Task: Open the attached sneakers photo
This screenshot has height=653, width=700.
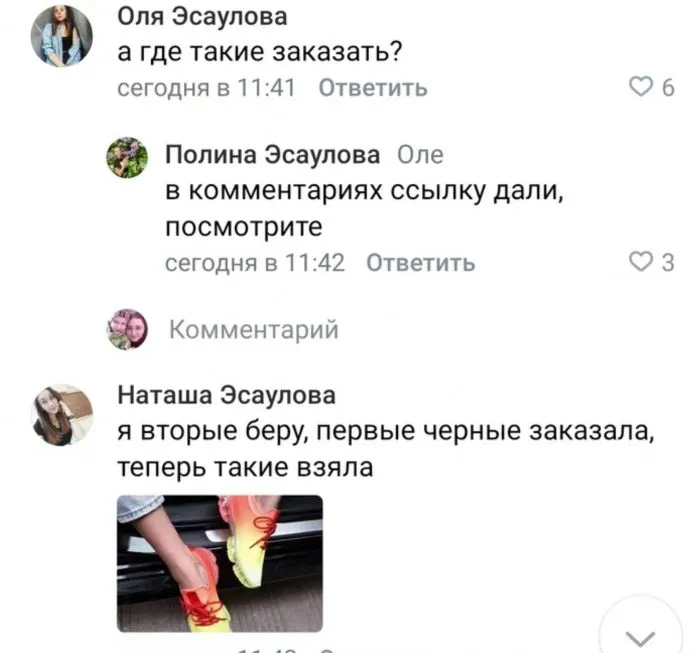Action: click(220, 563)
